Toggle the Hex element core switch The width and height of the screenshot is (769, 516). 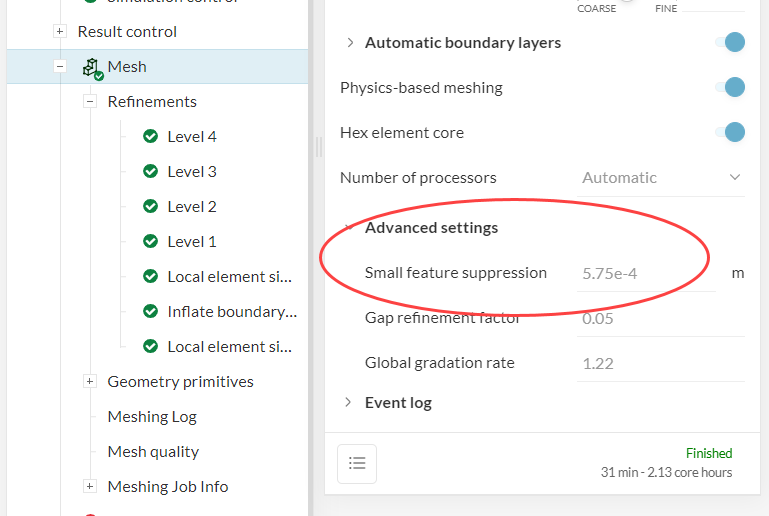click(731, 132)
